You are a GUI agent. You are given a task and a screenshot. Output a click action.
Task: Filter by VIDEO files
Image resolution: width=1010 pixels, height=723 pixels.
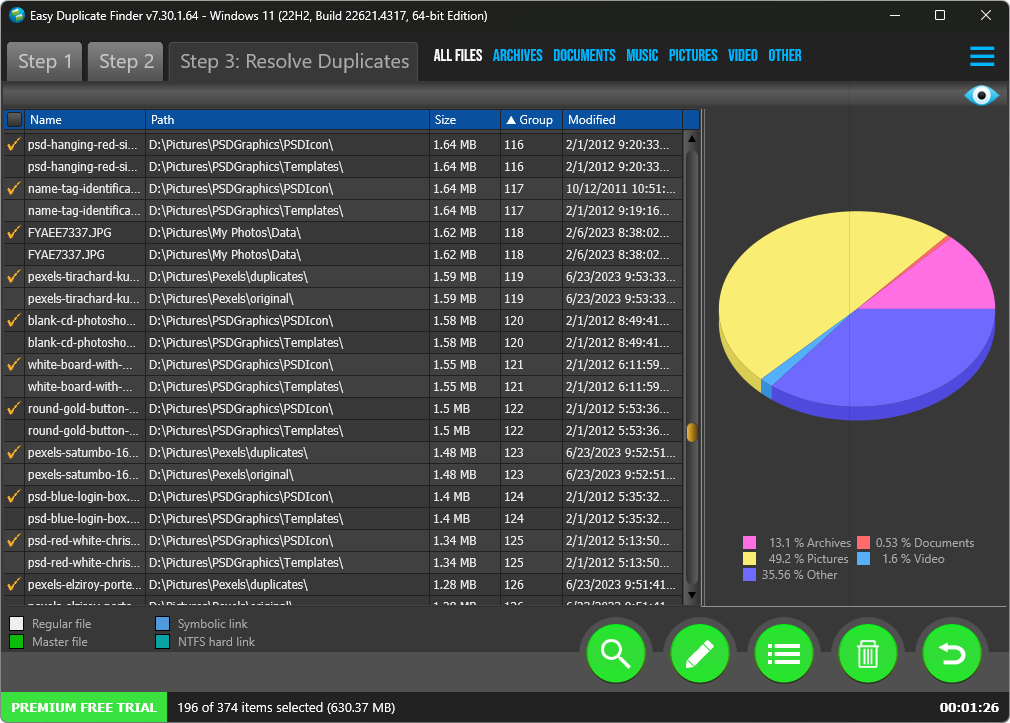pos(743,55)
